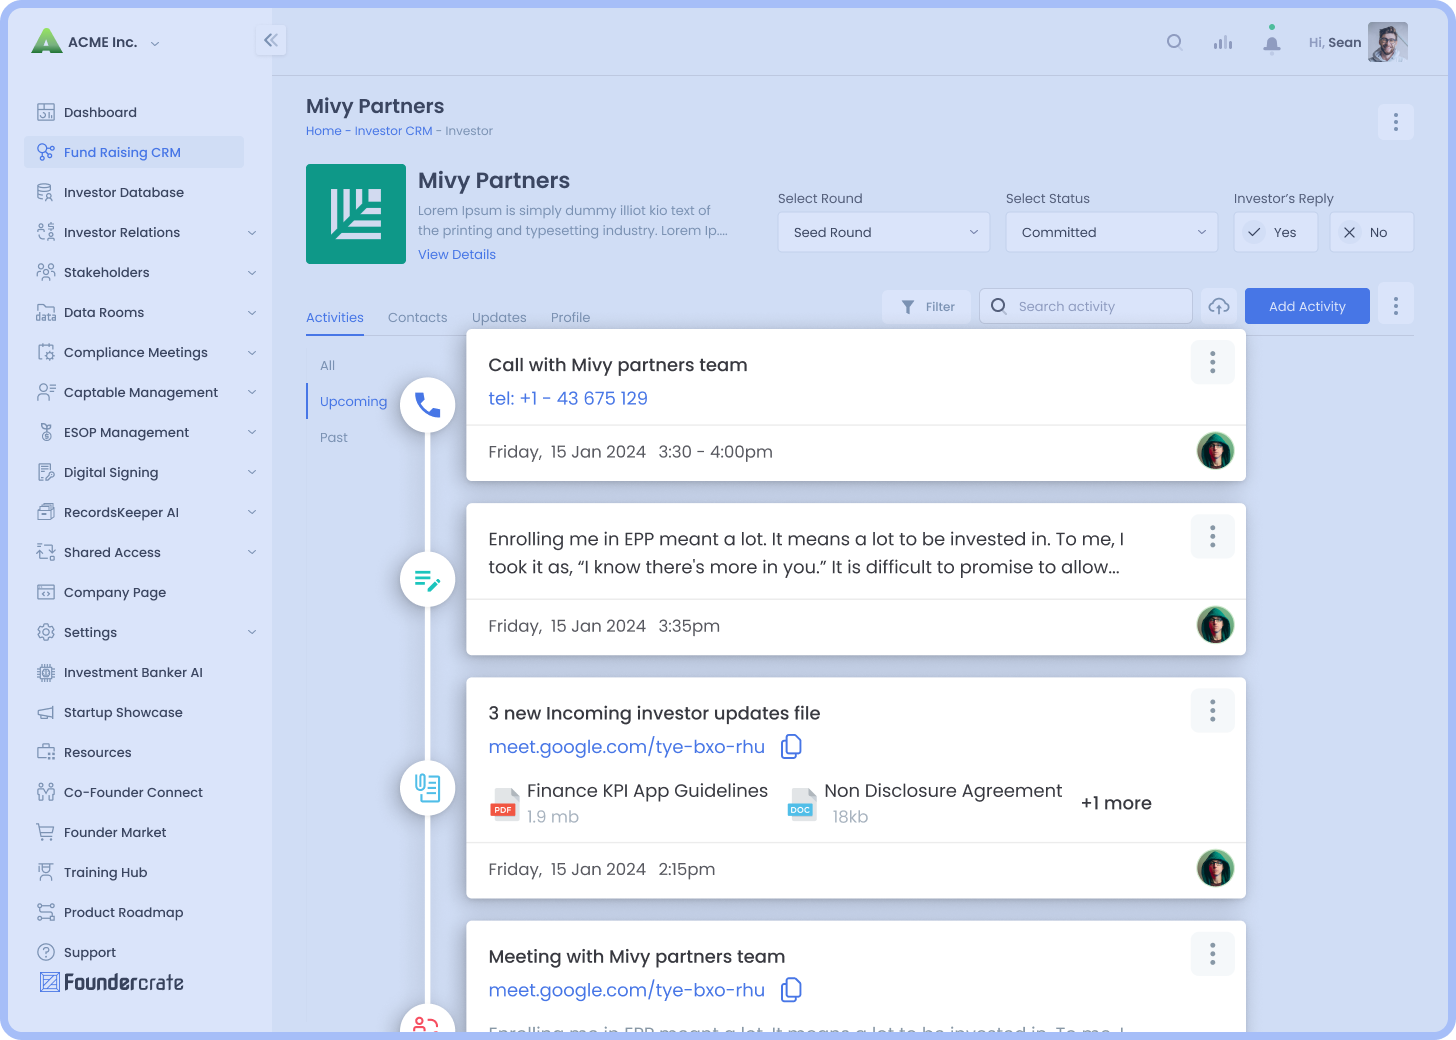Open the bar chart analytics icon
The width and height of the screenshot is (1456, 1040).
(1223, 42)
